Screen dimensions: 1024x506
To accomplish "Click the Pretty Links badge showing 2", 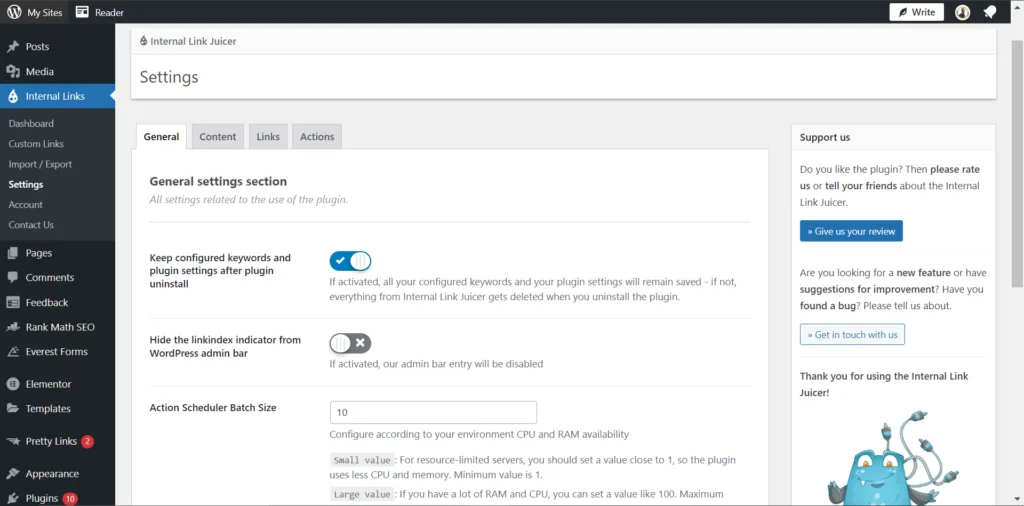I will [88, 441].
